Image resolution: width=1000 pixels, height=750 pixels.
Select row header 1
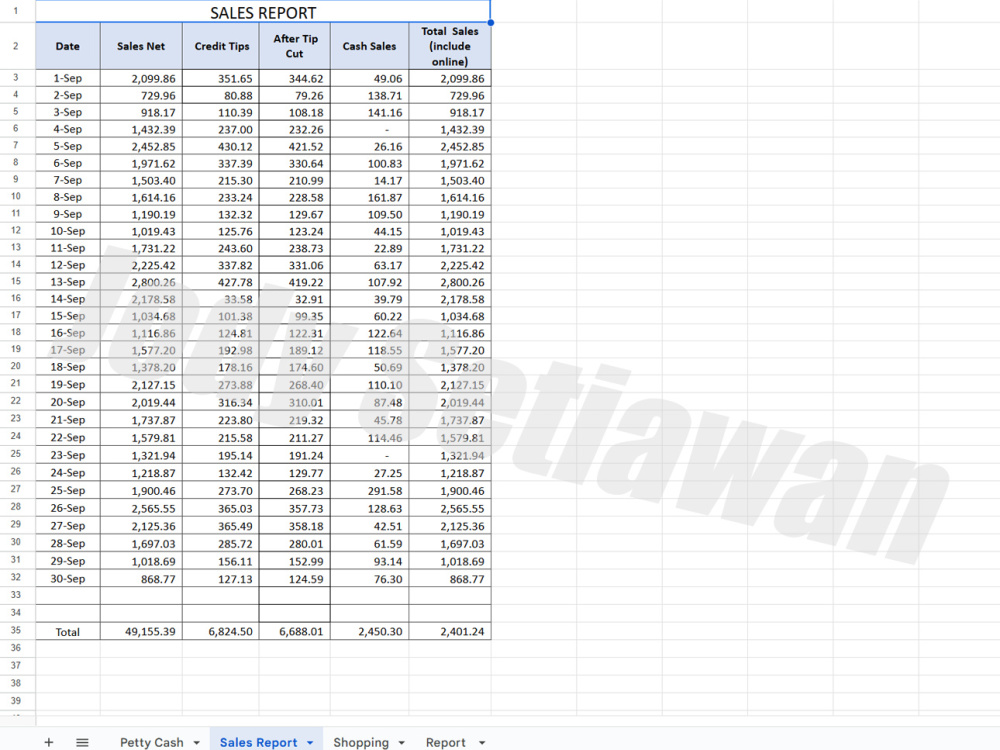pyautogui.click(x=16, y=11)
